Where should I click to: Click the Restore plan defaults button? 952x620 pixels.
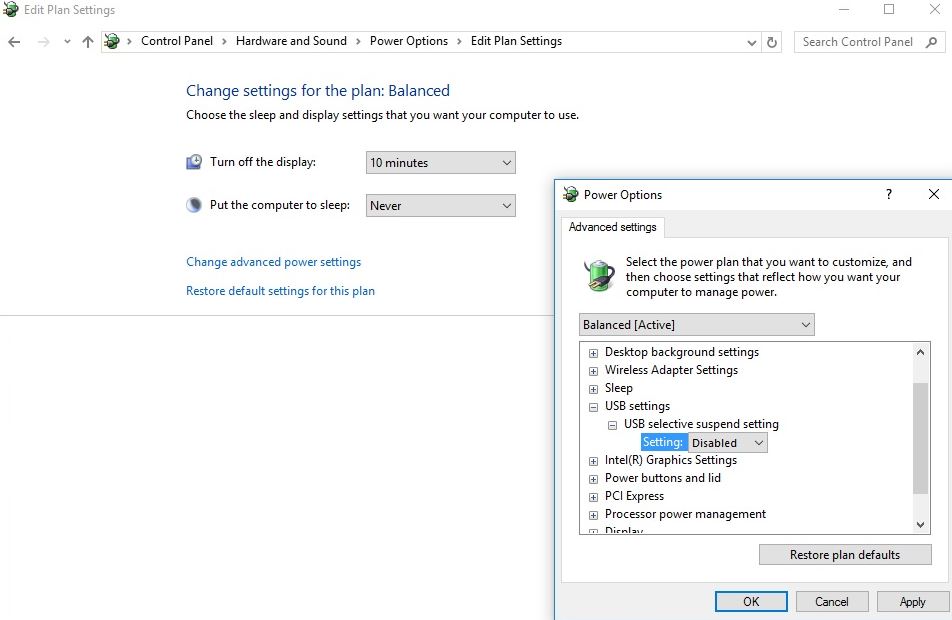[x=845, y=554]
